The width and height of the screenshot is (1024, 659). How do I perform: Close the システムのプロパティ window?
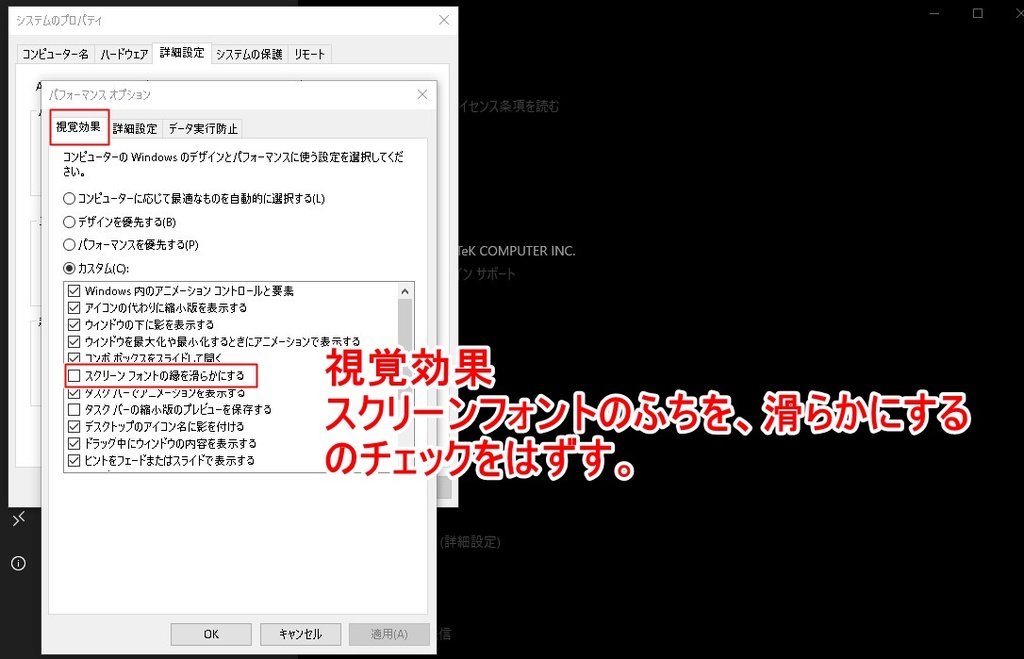[x=444, y=20]
